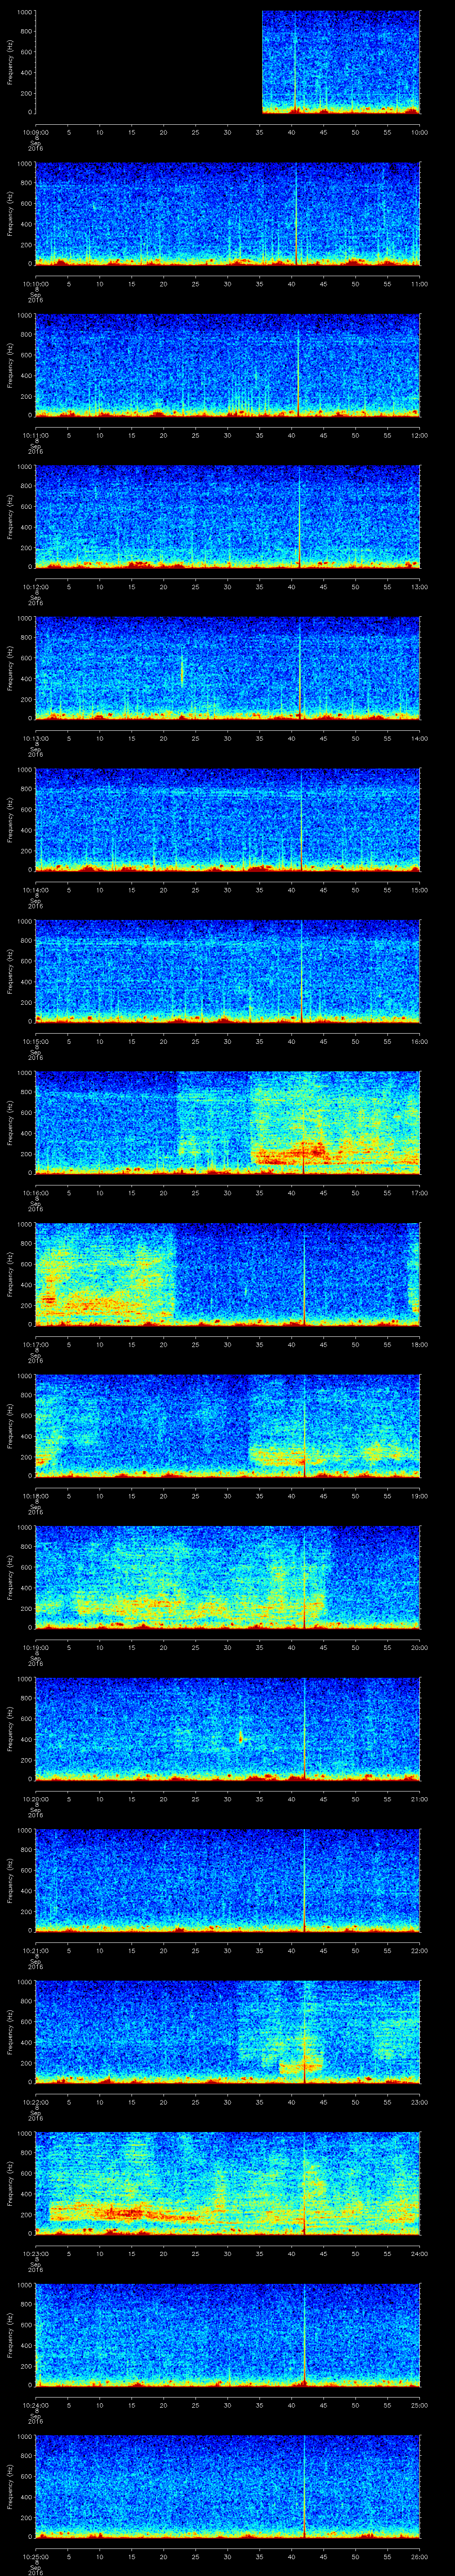
Task: Select the spectrogram panel starting at 10:13:00
Action: pyautogui.click(x=228, y=668)
